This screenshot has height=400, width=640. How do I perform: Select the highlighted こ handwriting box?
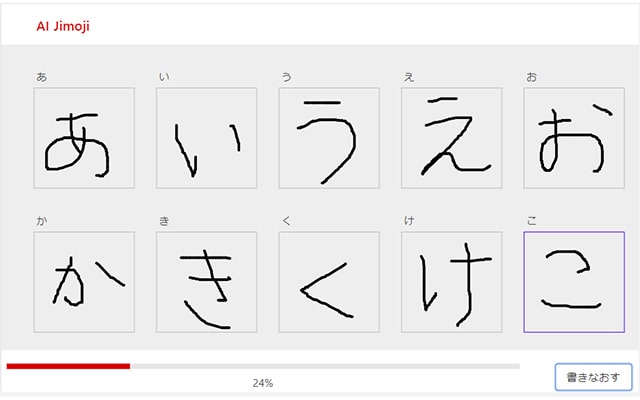574,282
